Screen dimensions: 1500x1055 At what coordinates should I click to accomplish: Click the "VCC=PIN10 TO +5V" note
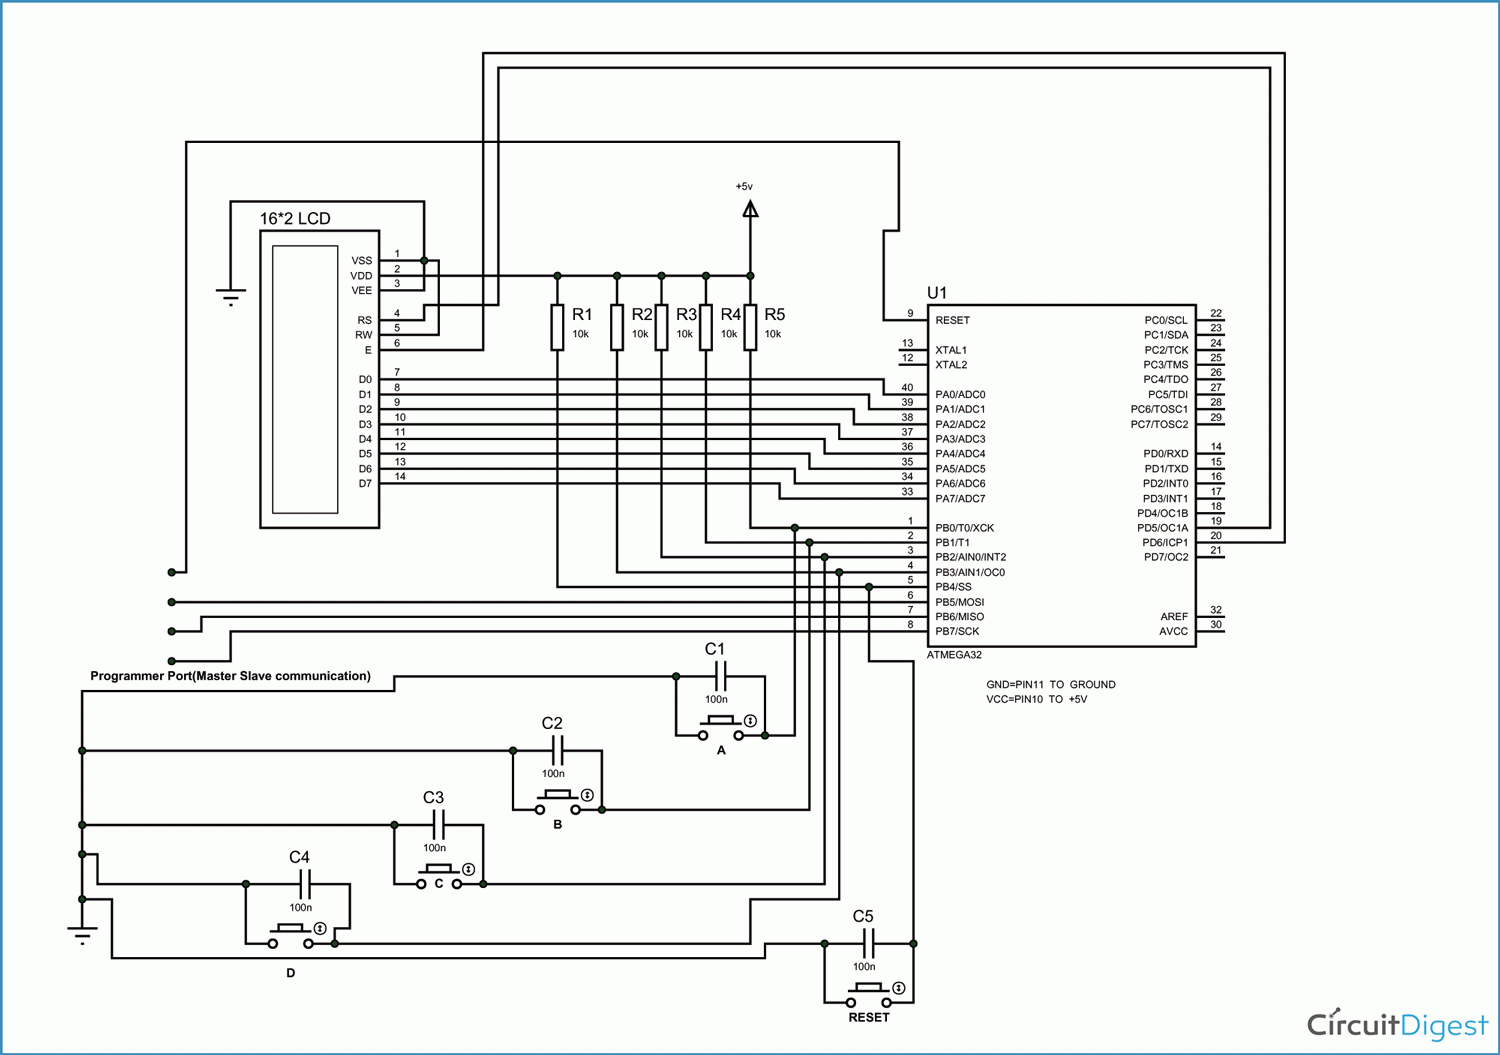[x=1036, y=700]
